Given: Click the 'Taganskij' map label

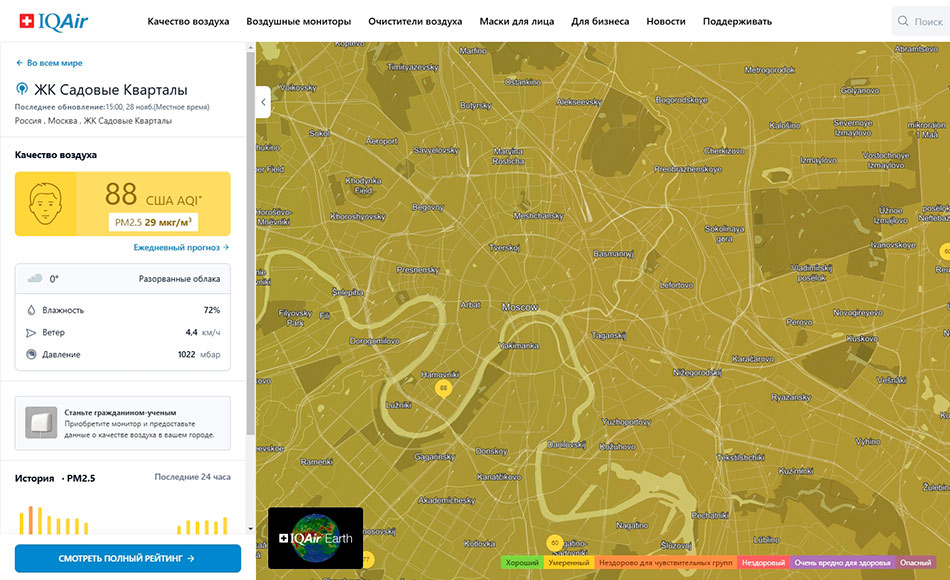Looking at the screenshot, I should [609, 335].
